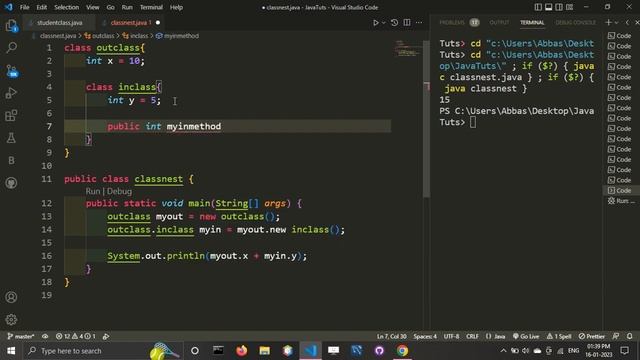The width and height of the screenshot is (640, 360).
Task: Click the Run CodeLens above main
Action: (93, 191)
